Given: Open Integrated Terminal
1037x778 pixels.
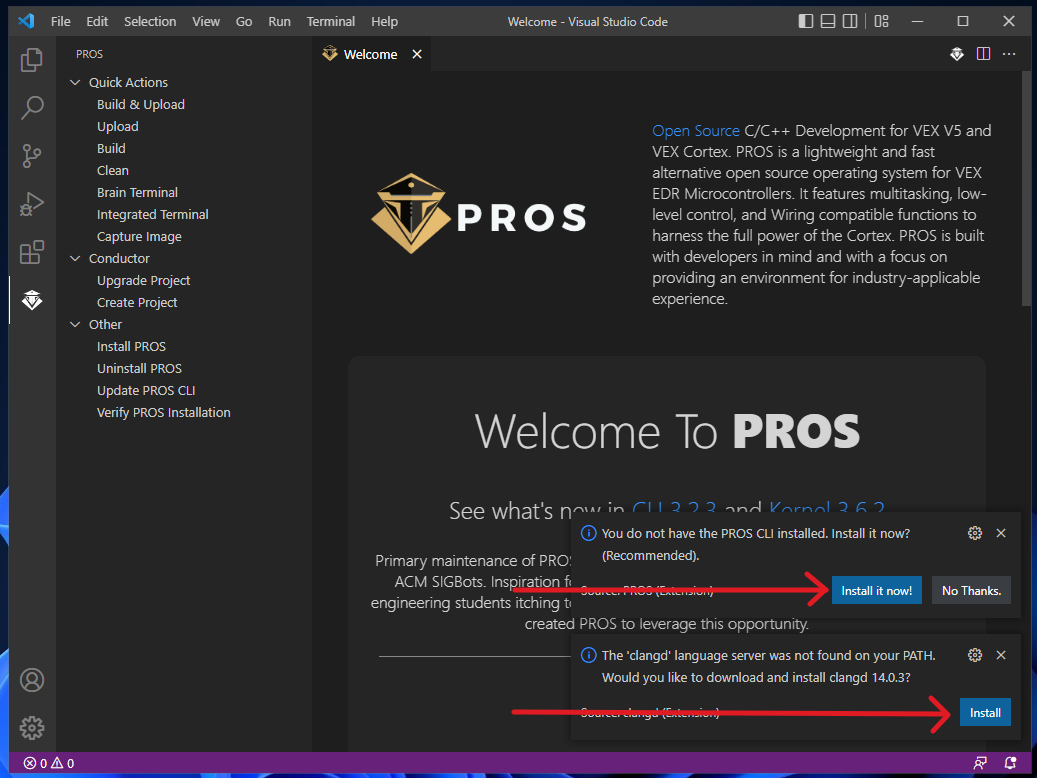Looking at the screenshot, I should tap(153, 214).
